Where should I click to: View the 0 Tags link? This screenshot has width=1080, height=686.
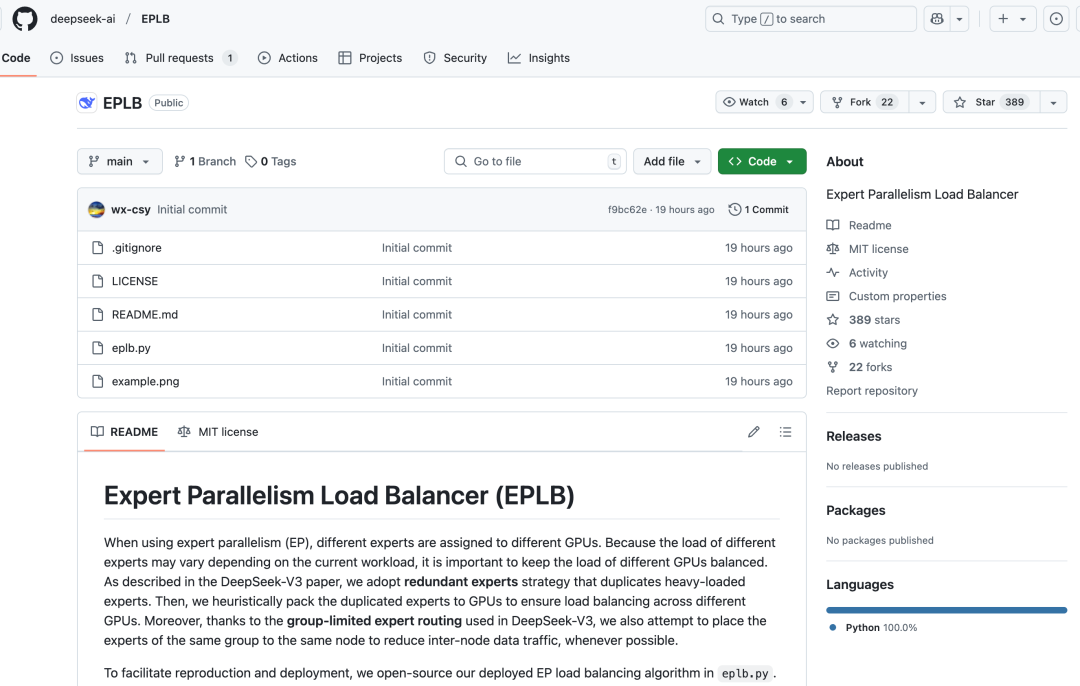[x=271, y=161]
